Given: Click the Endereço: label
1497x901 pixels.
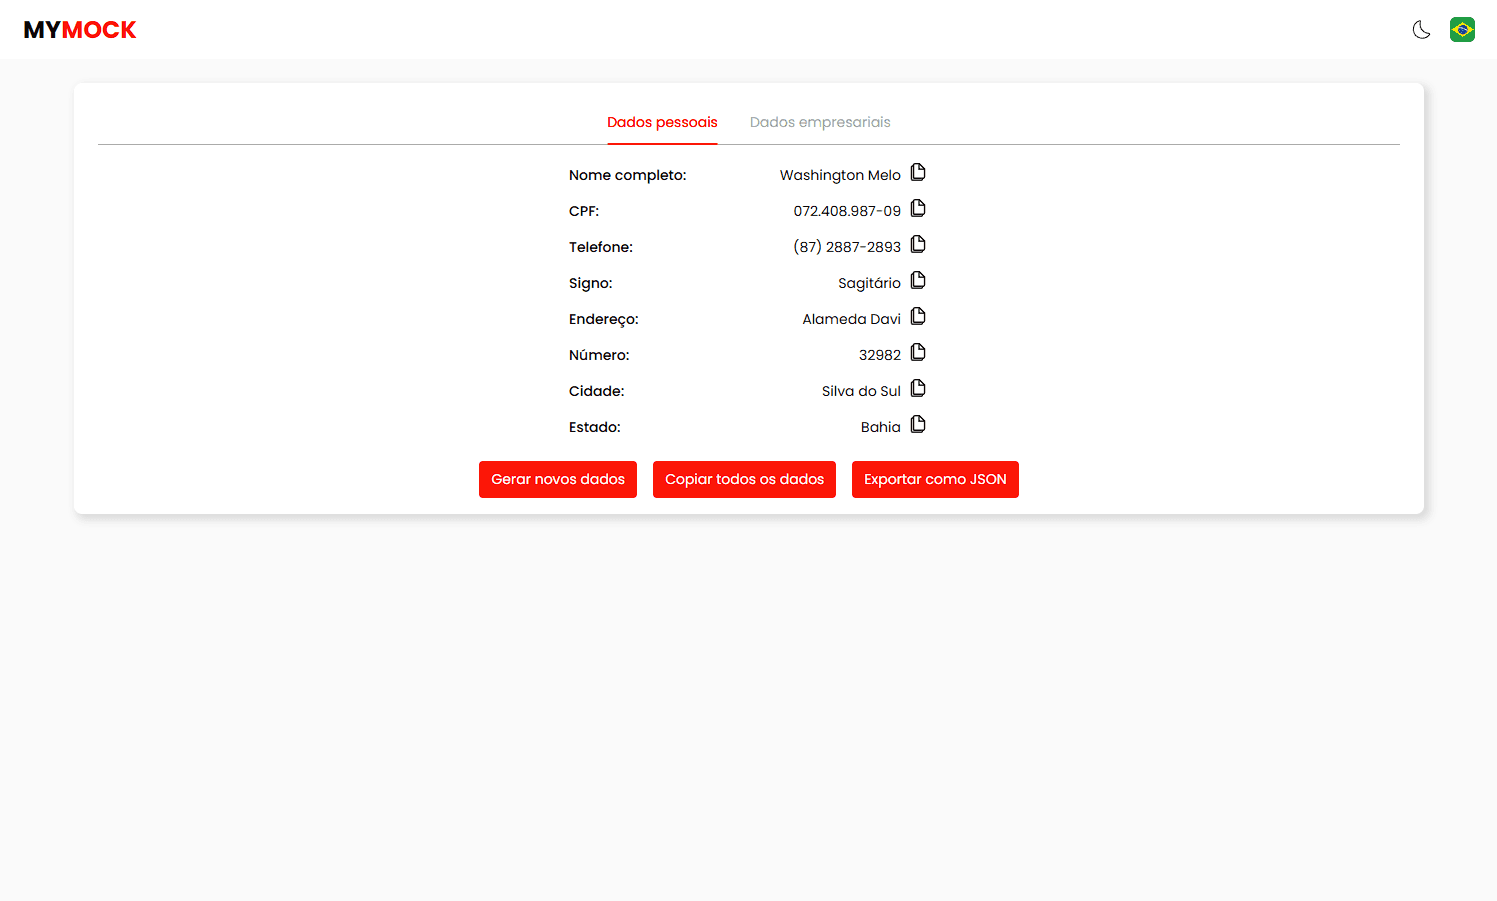Looking at the screenshot, I should [604, 319].
